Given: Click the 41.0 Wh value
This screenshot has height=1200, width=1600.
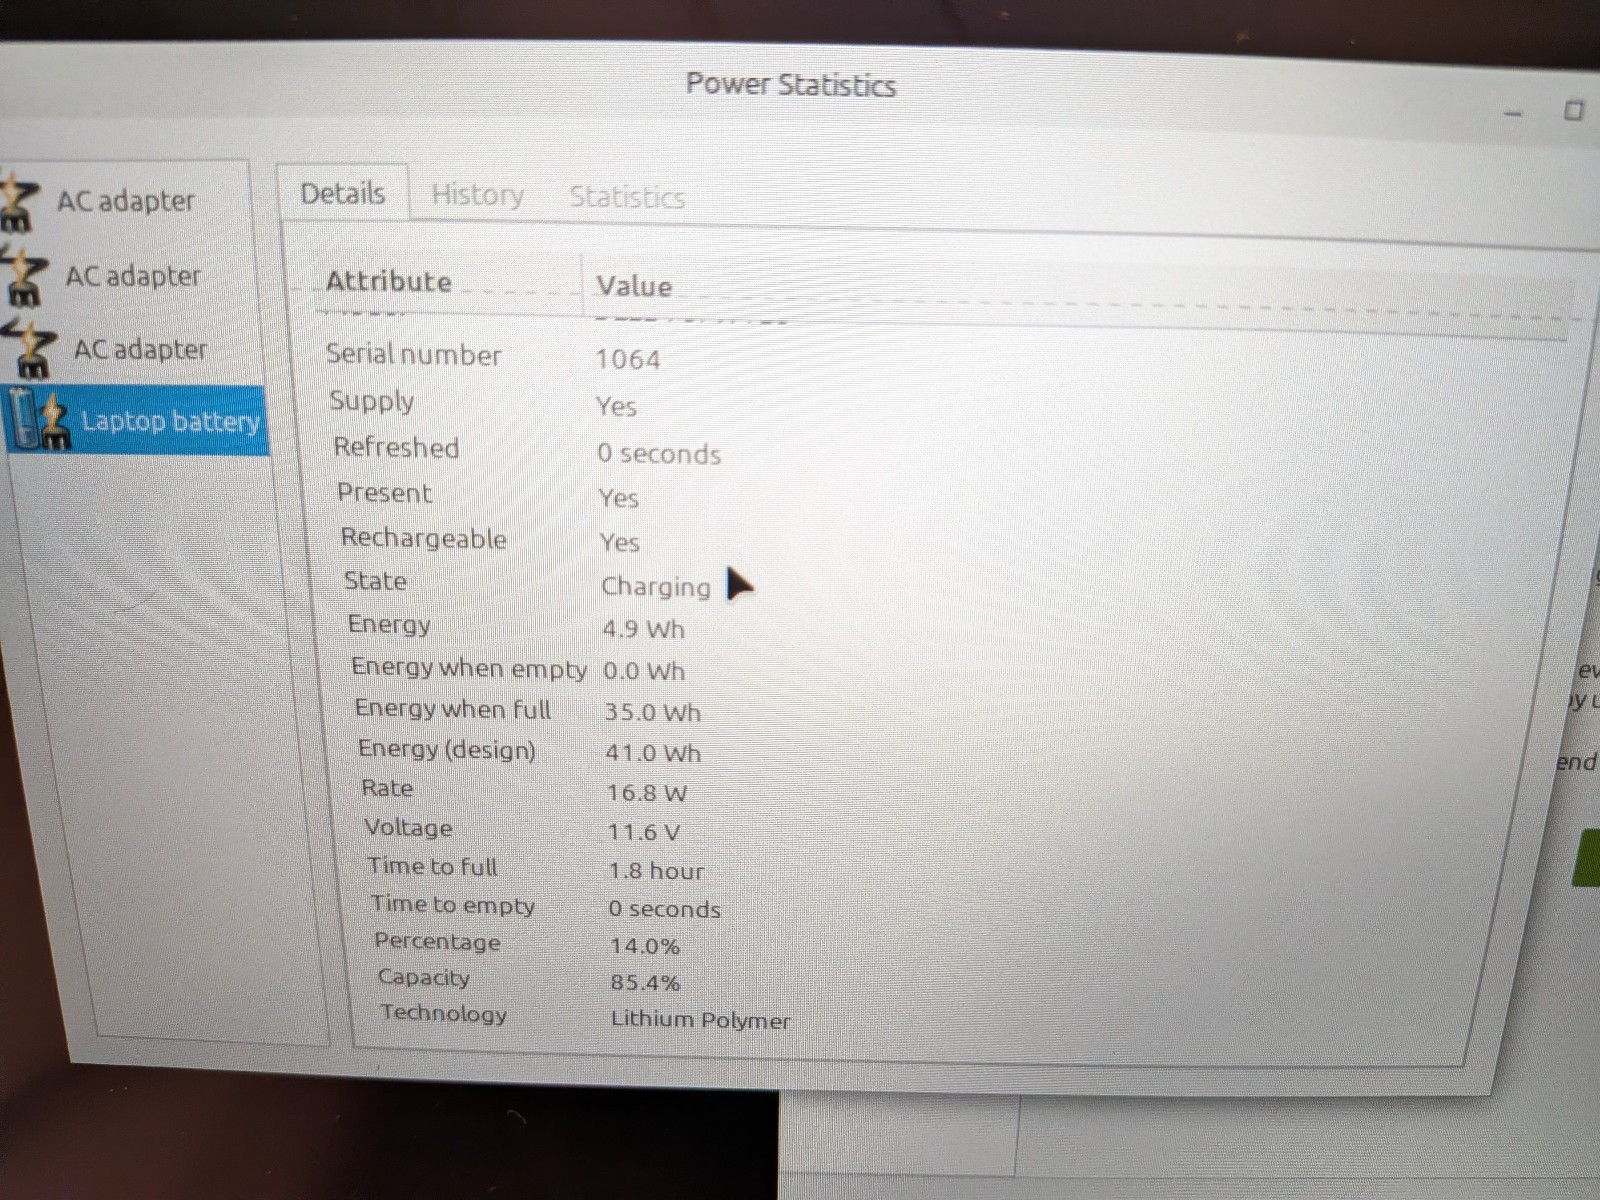Looking at the screenshot, I should 653,753.
